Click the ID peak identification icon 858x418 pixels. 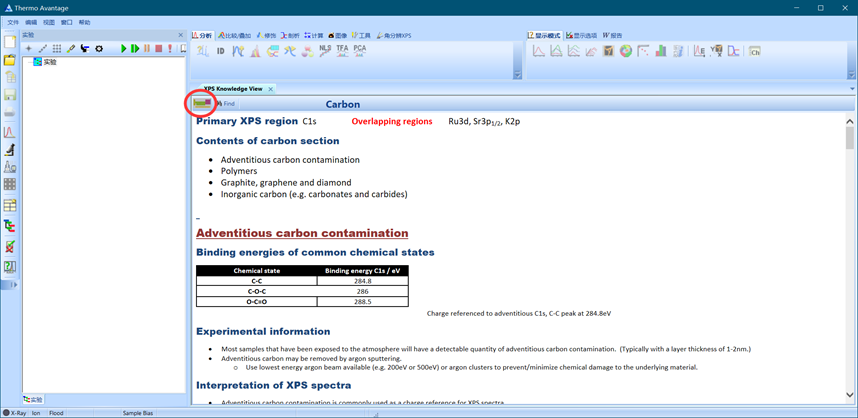pos(220,51)
